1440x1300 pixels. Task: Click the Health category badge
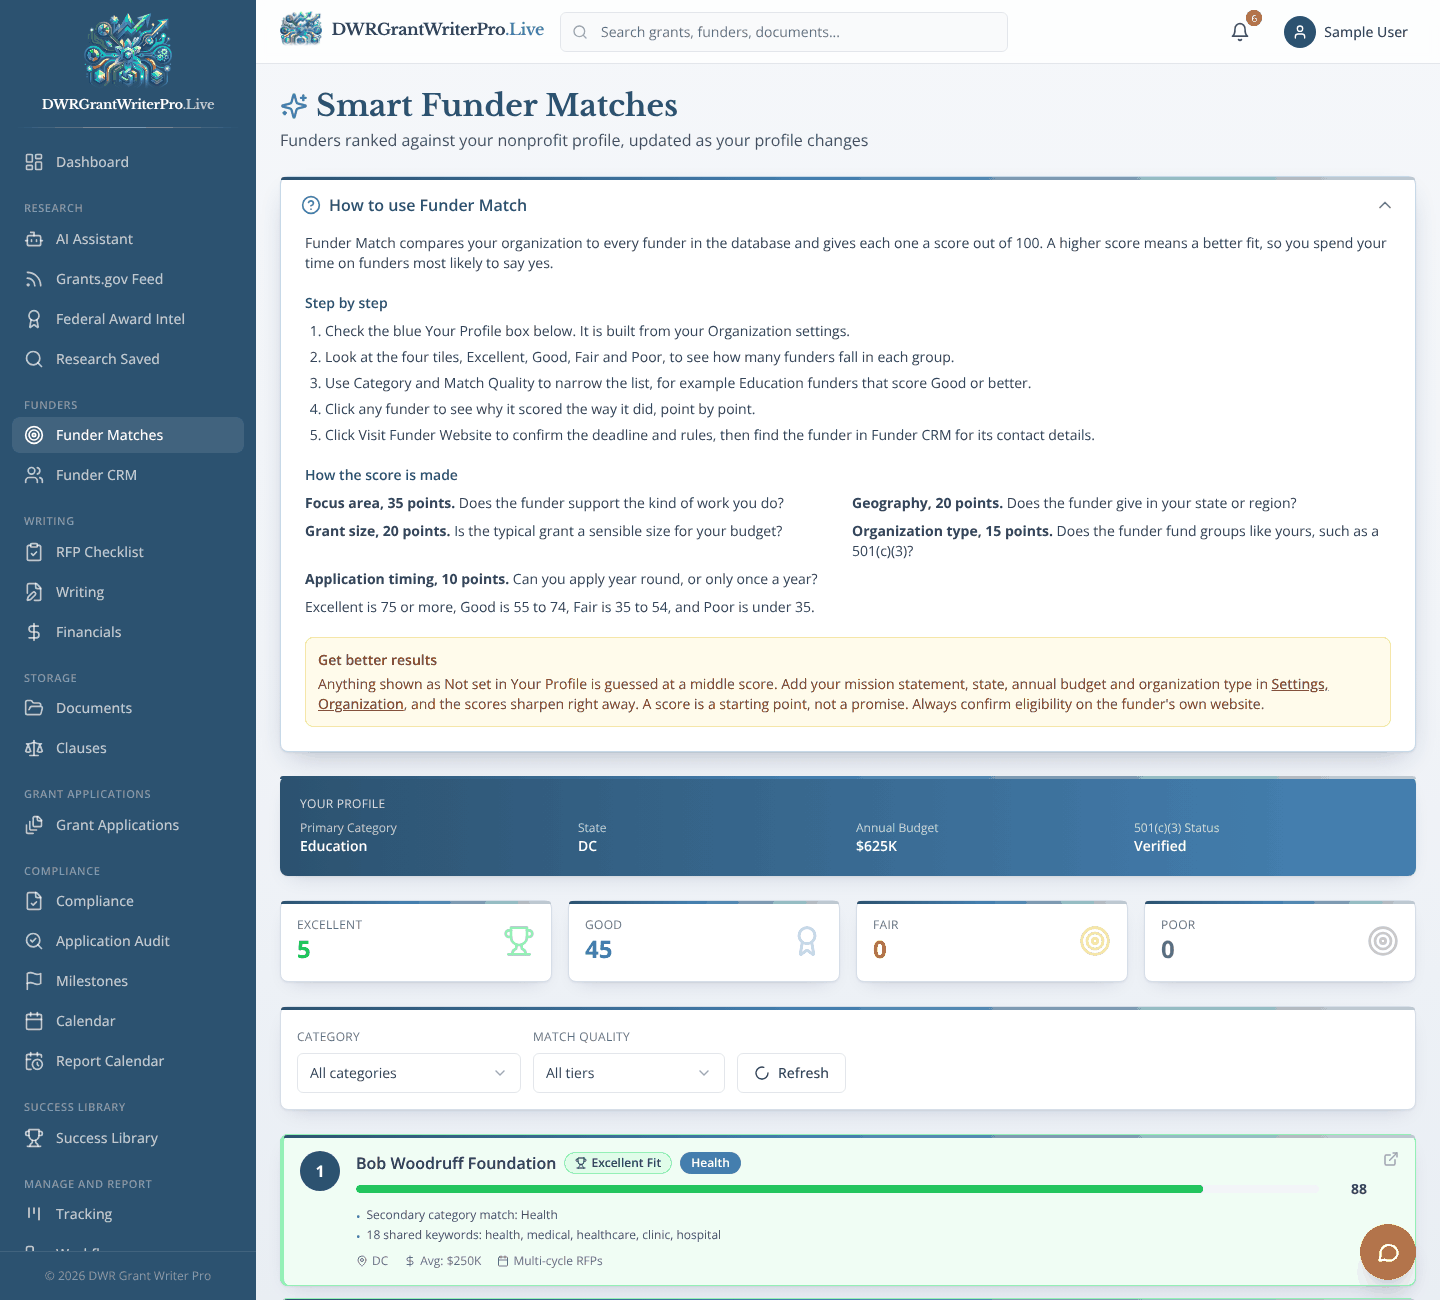[x=710, y=1163]
